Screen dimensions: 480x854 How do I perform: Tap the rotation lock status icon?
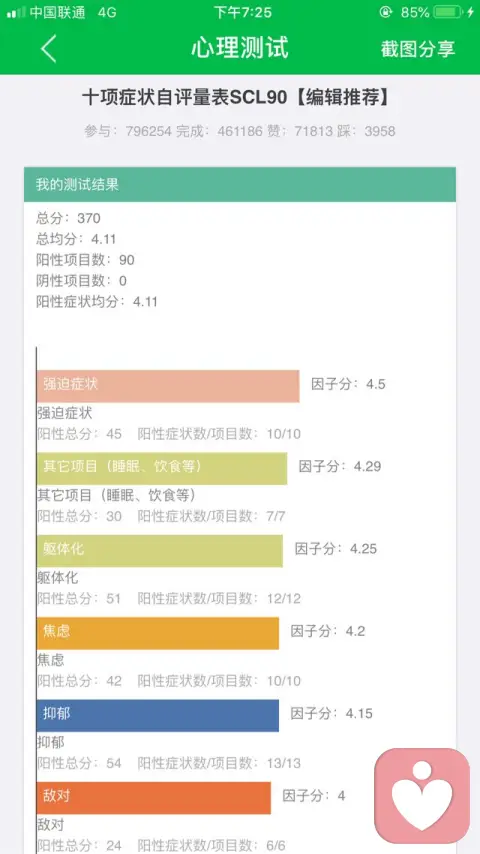pyautogui.click(x=386, y=12)
